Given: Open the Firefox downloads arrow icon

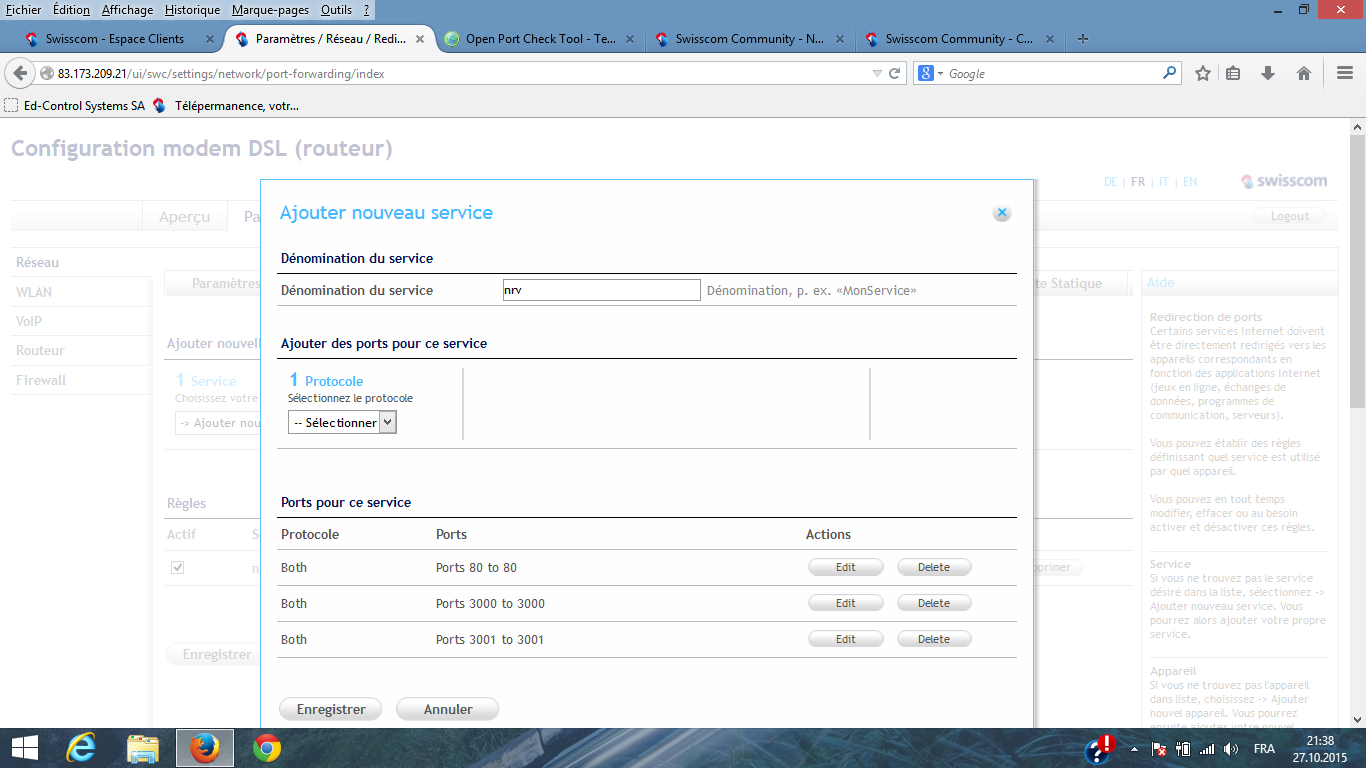Looking at the screenshot, I should click(x=1268, y=73).
